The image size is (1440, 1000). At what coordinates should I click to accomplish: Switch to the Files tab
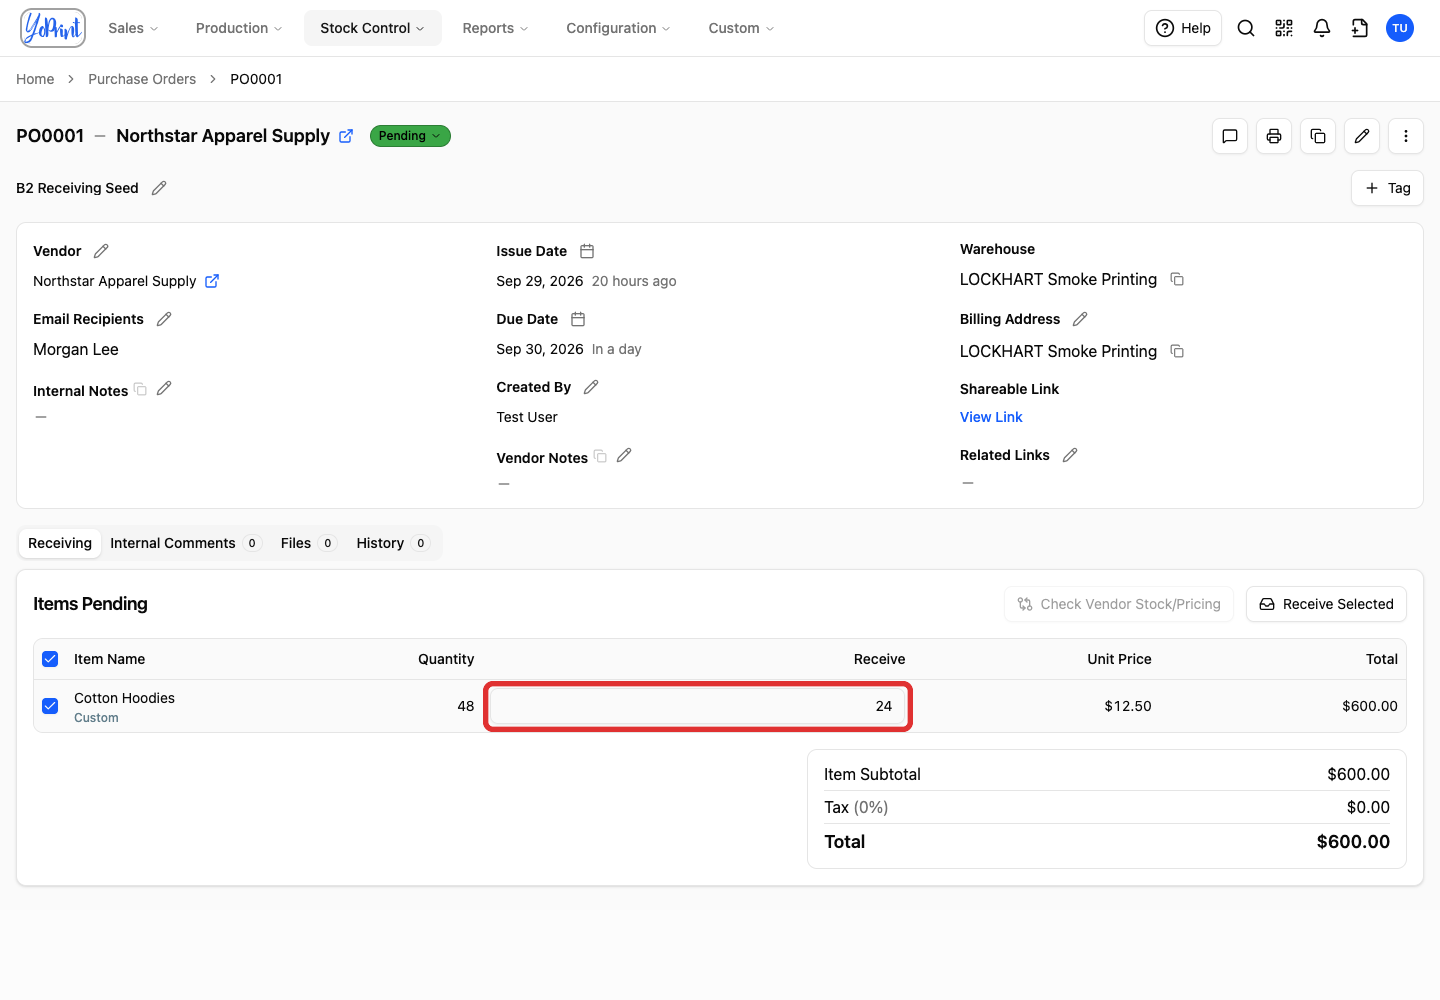click(308, 543)
